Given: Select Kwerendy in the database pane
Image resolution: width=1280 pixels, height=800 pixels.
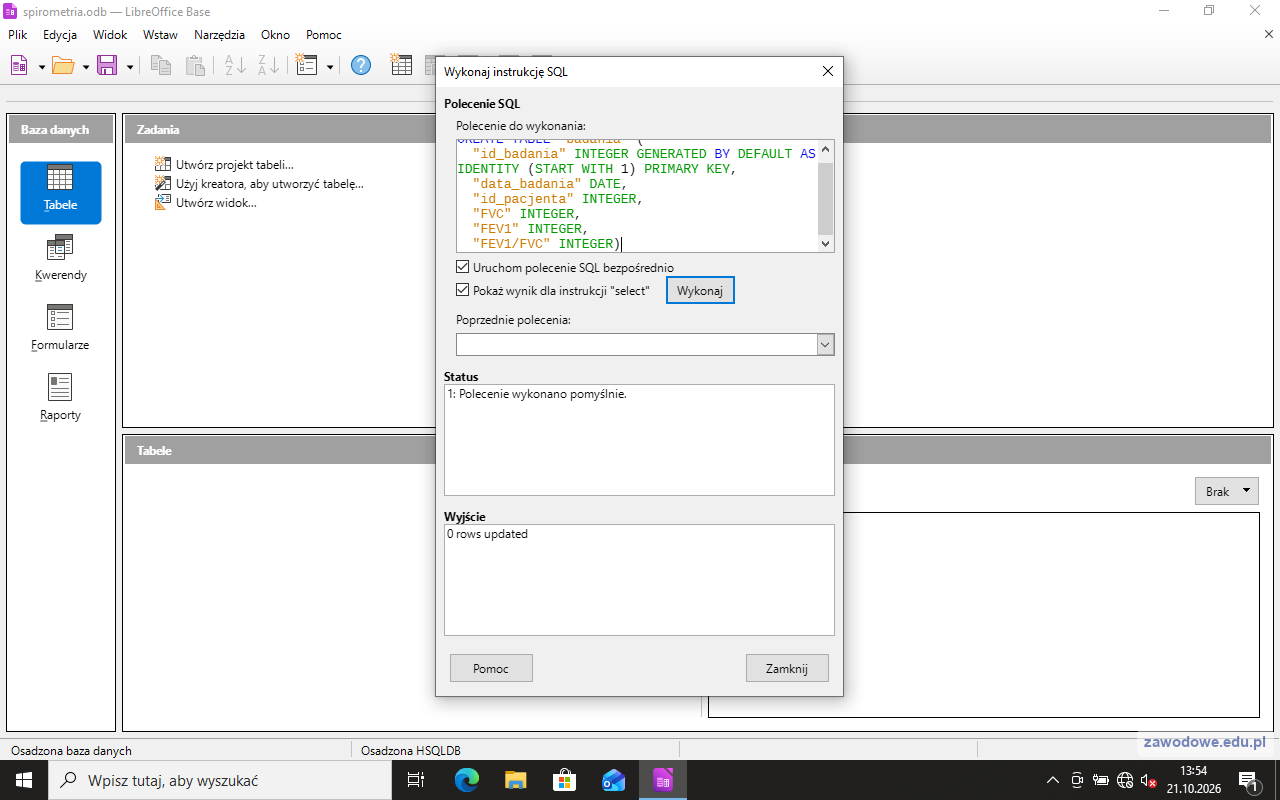Looking at the screenshot, I should tap(60, 259).
